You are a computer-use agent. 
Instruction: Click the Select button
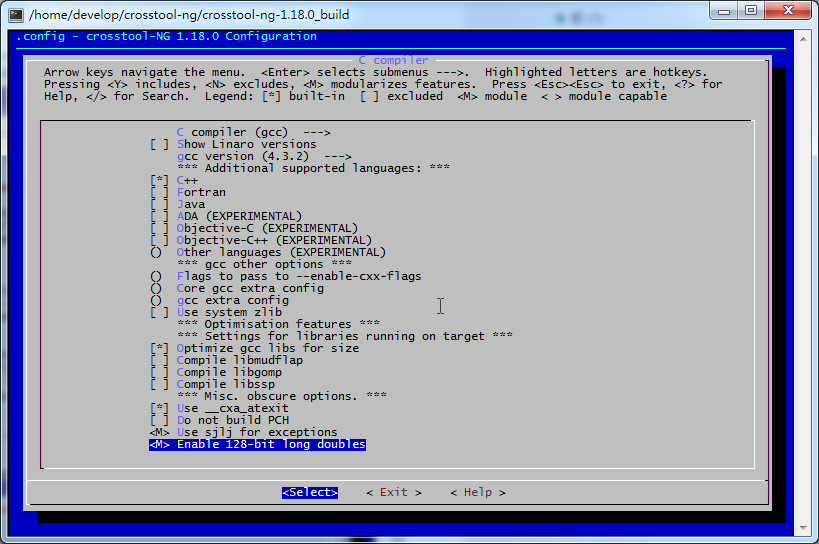pyautogui.click(x=310, y=493)
